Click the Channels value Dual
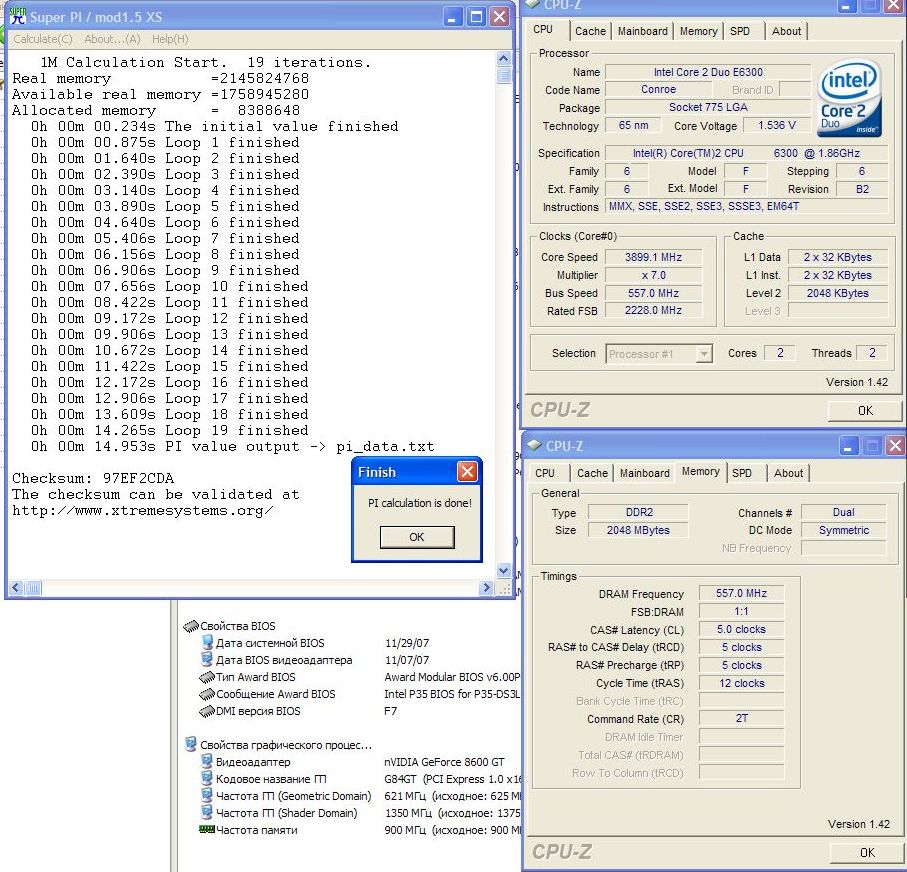Viewport: 907px width, 872px height. (x=843, y=512)
